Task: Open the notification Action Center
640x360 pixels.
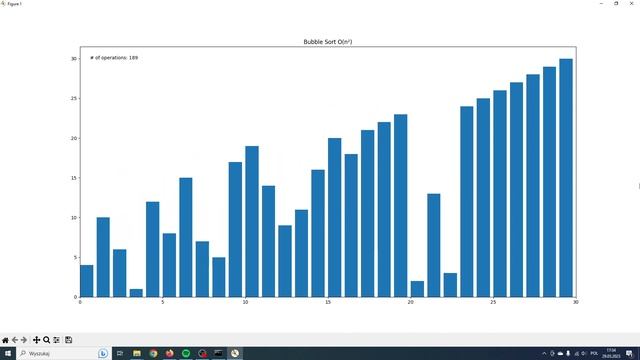Action: click(x=629, y=353)
